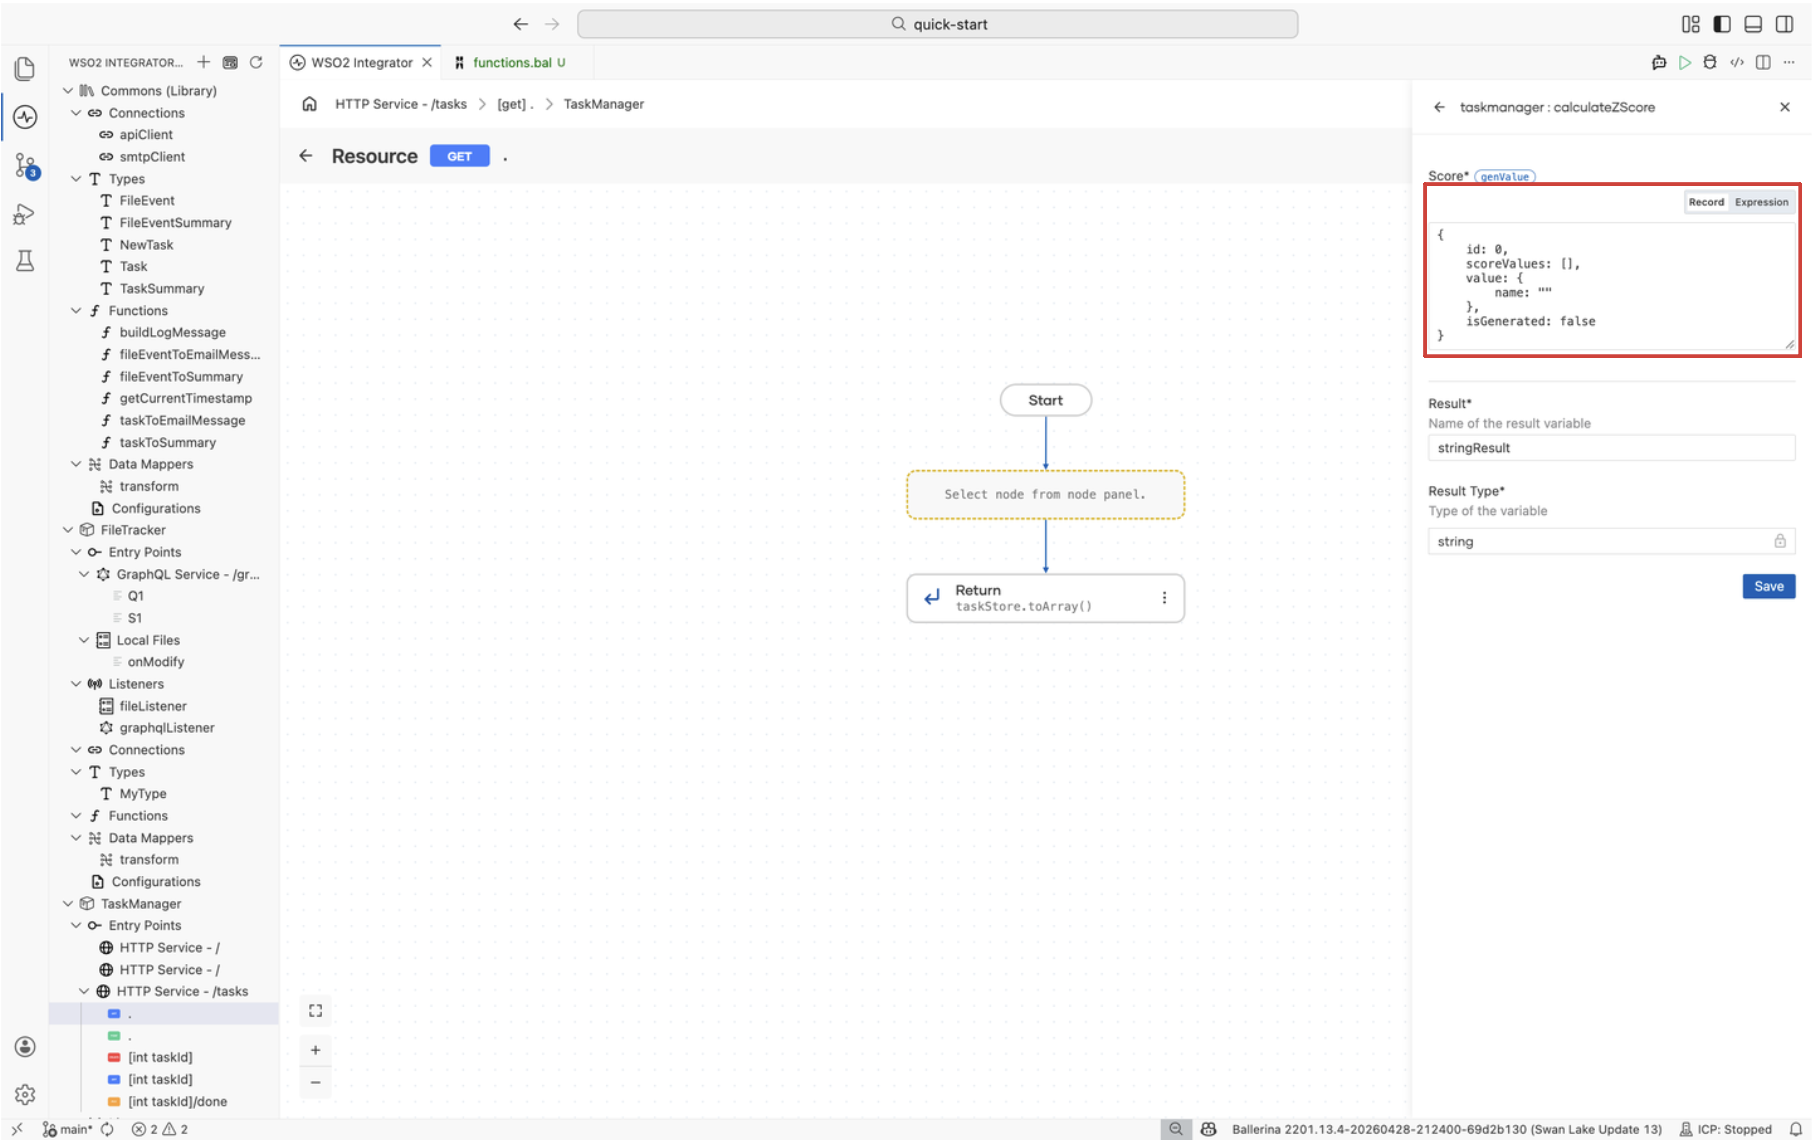This screenshot has width=1812, height=1140.
Task: Collapse the Listeners group
Action: [76, 684]
